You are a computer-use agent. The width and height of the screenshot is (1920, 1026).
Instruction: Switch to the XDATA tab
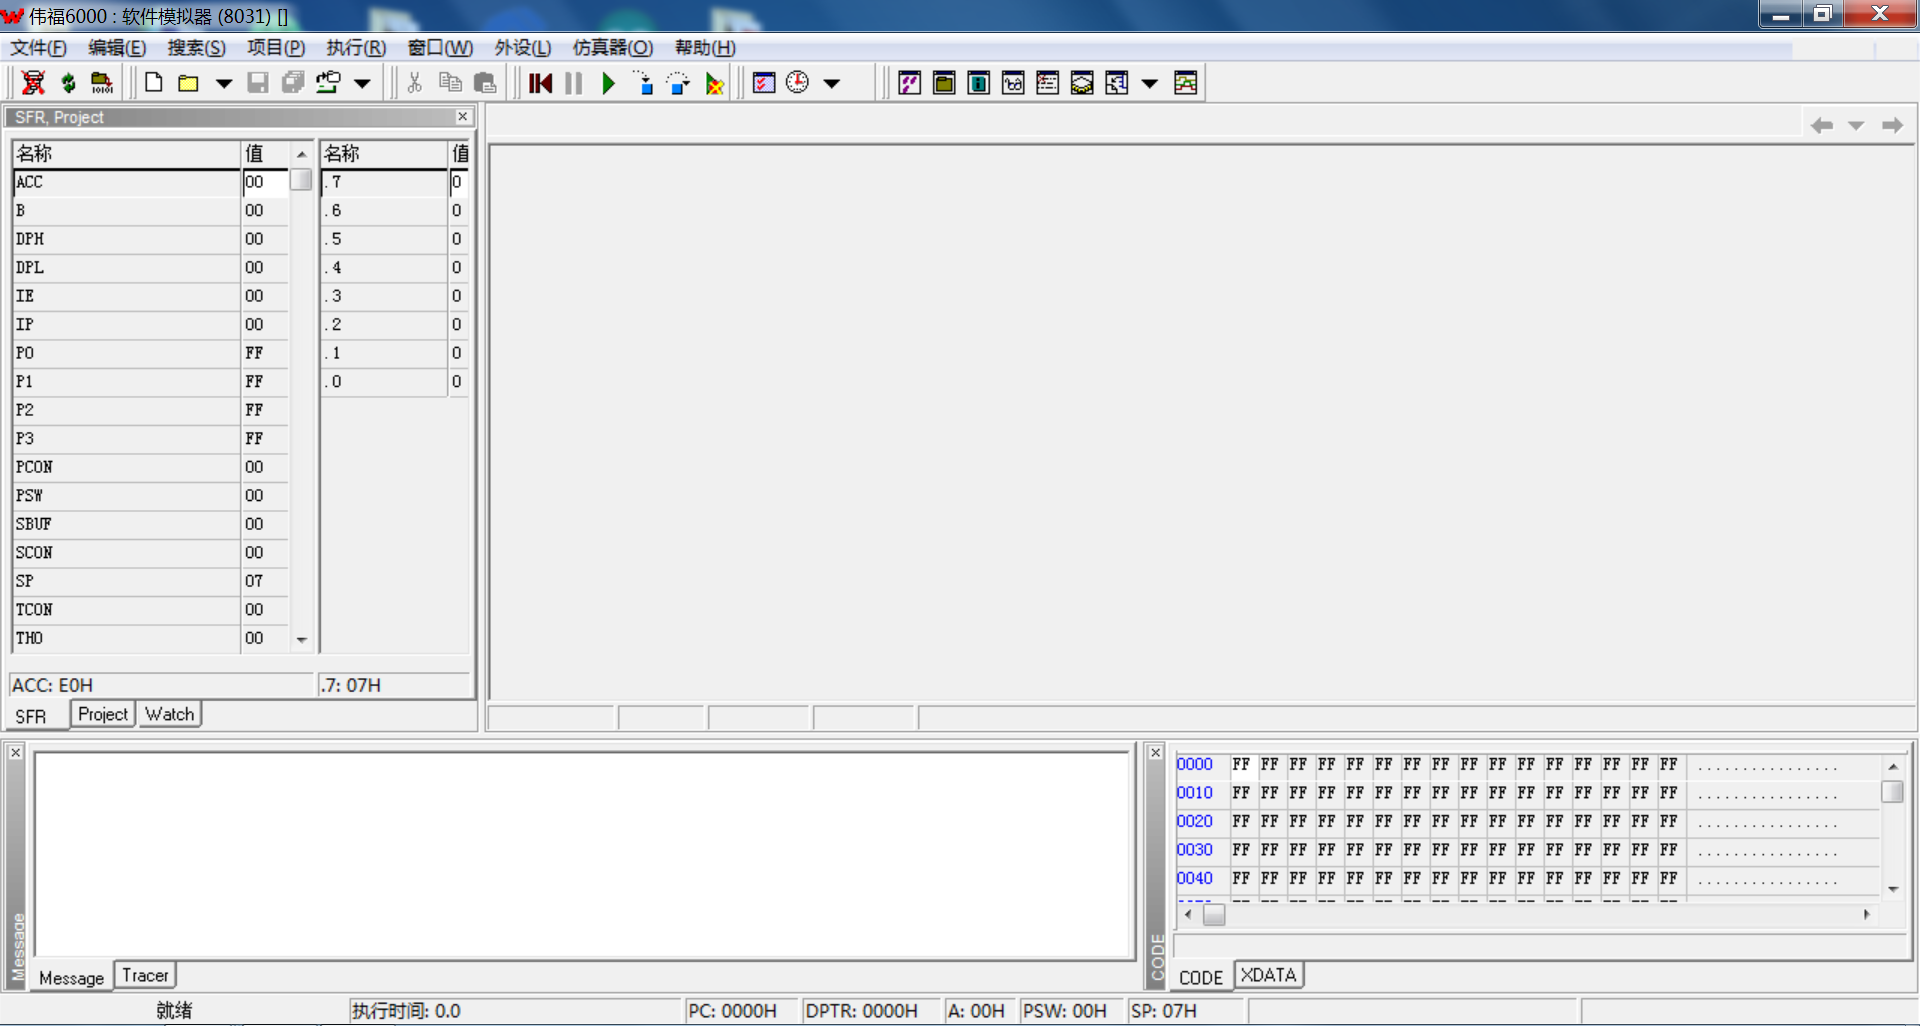click(x=1268, y=975)
